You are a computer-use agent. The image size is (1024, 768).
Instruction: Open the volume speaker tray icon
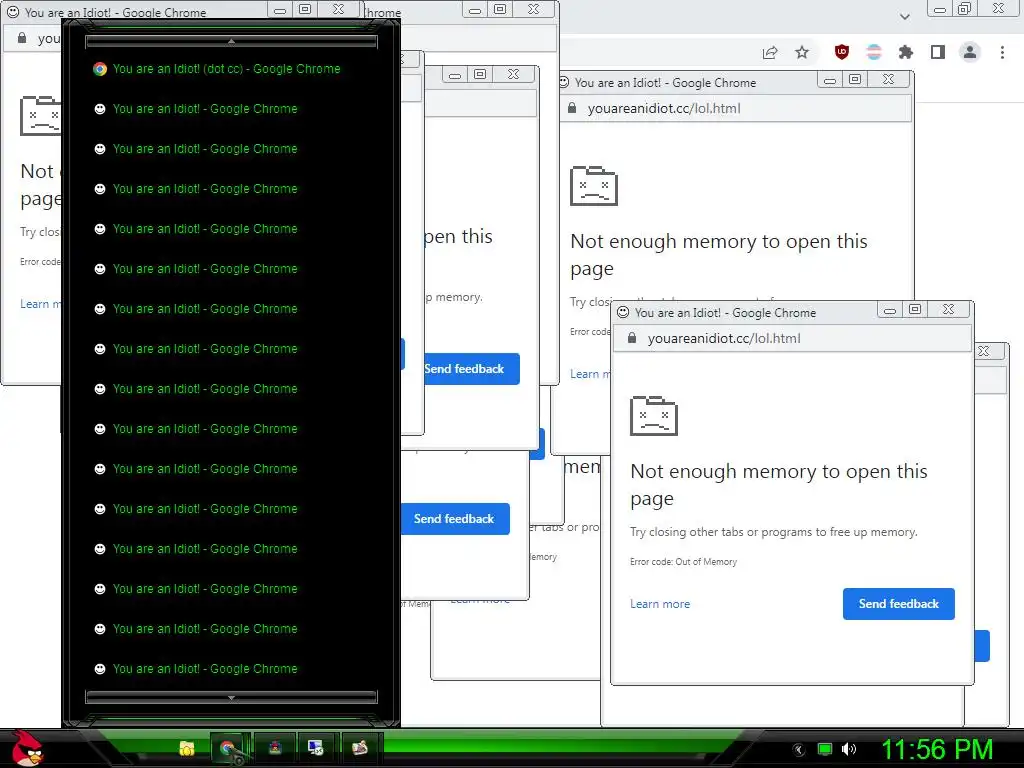coord(849,749)
